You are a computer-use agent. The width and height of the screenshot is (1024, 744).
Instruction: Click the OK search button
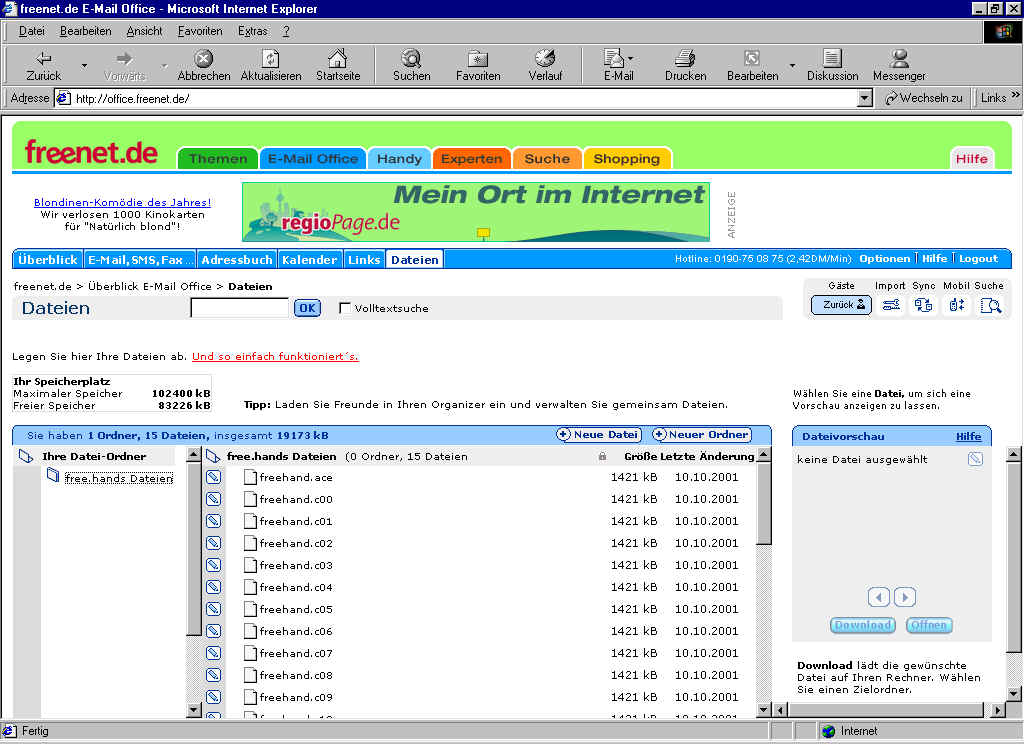point(307,308)
